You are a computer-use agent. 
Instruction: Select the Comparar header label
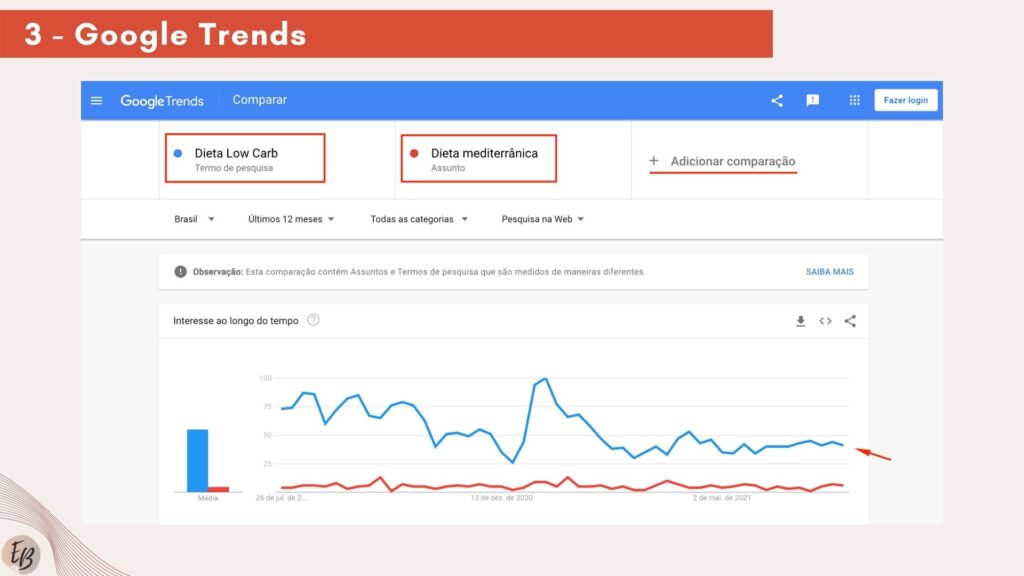[260, 100]
